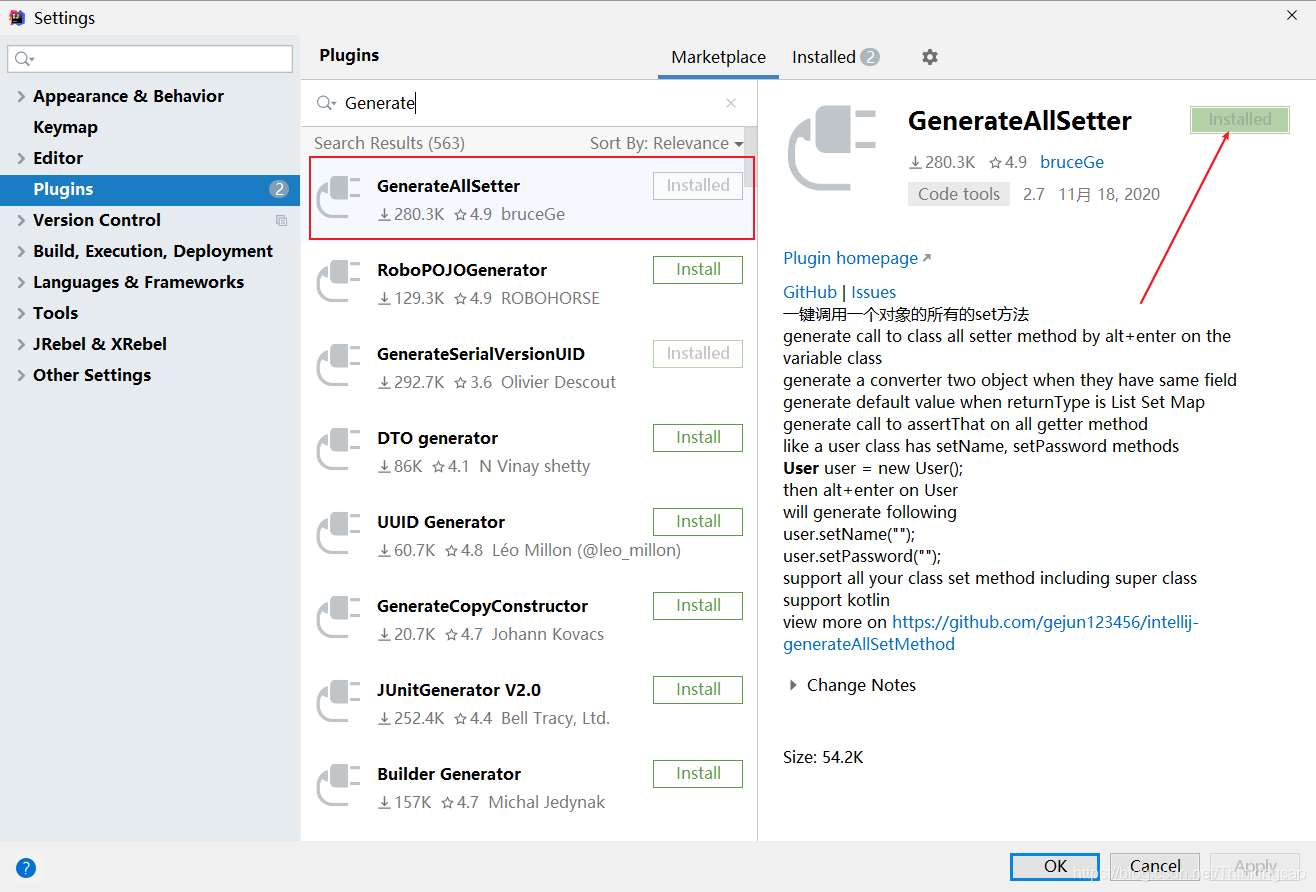Image resolution: width=1316 pixels, height=892 pixels.
Task: Clear the Generate search text
Action: point(731,103)
